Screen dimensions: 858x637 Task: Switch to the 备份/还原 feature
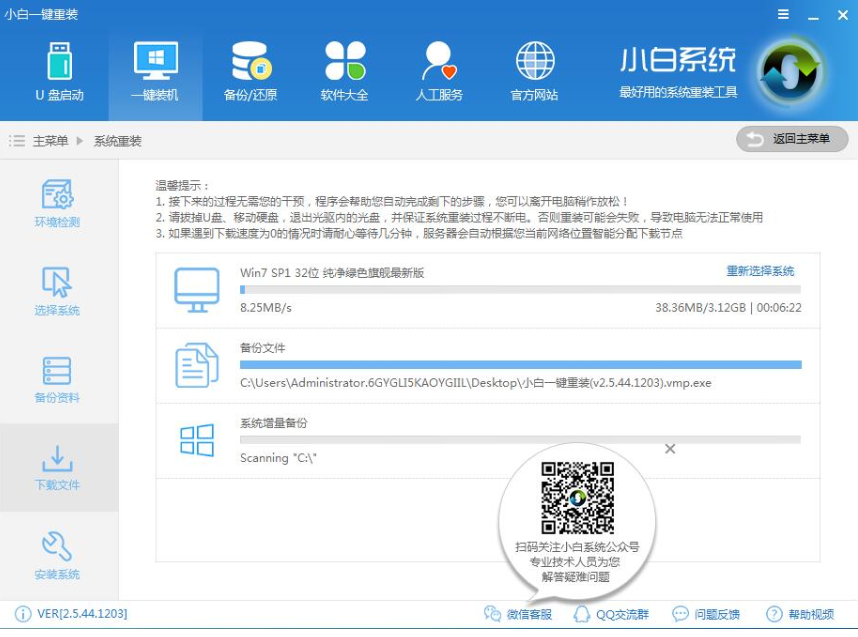point(250,70)
